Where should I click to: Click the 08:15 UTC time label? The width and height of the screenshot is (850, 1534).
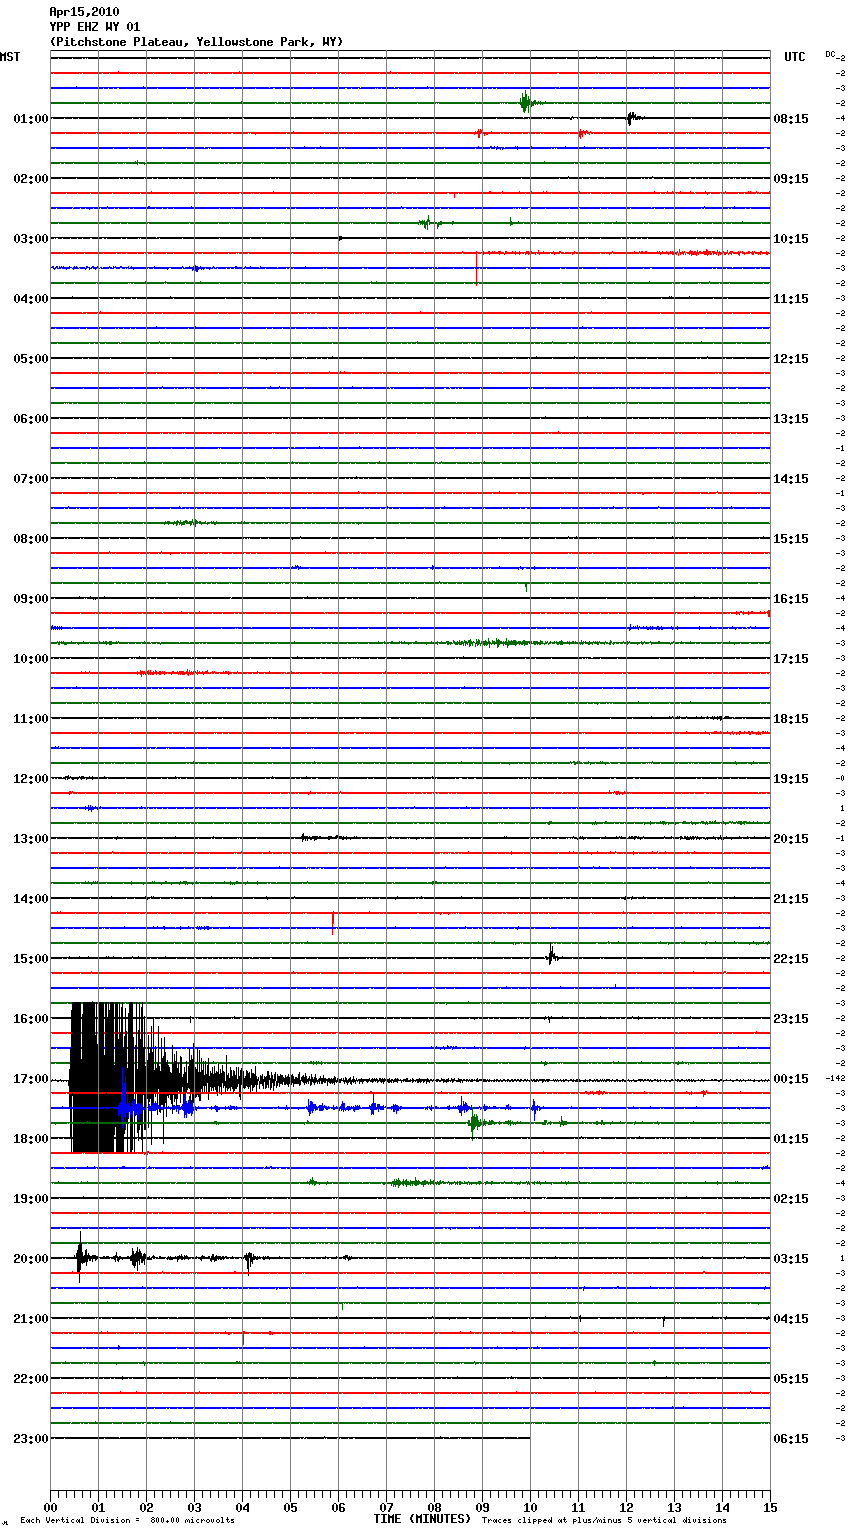click(x=791, y=119)
